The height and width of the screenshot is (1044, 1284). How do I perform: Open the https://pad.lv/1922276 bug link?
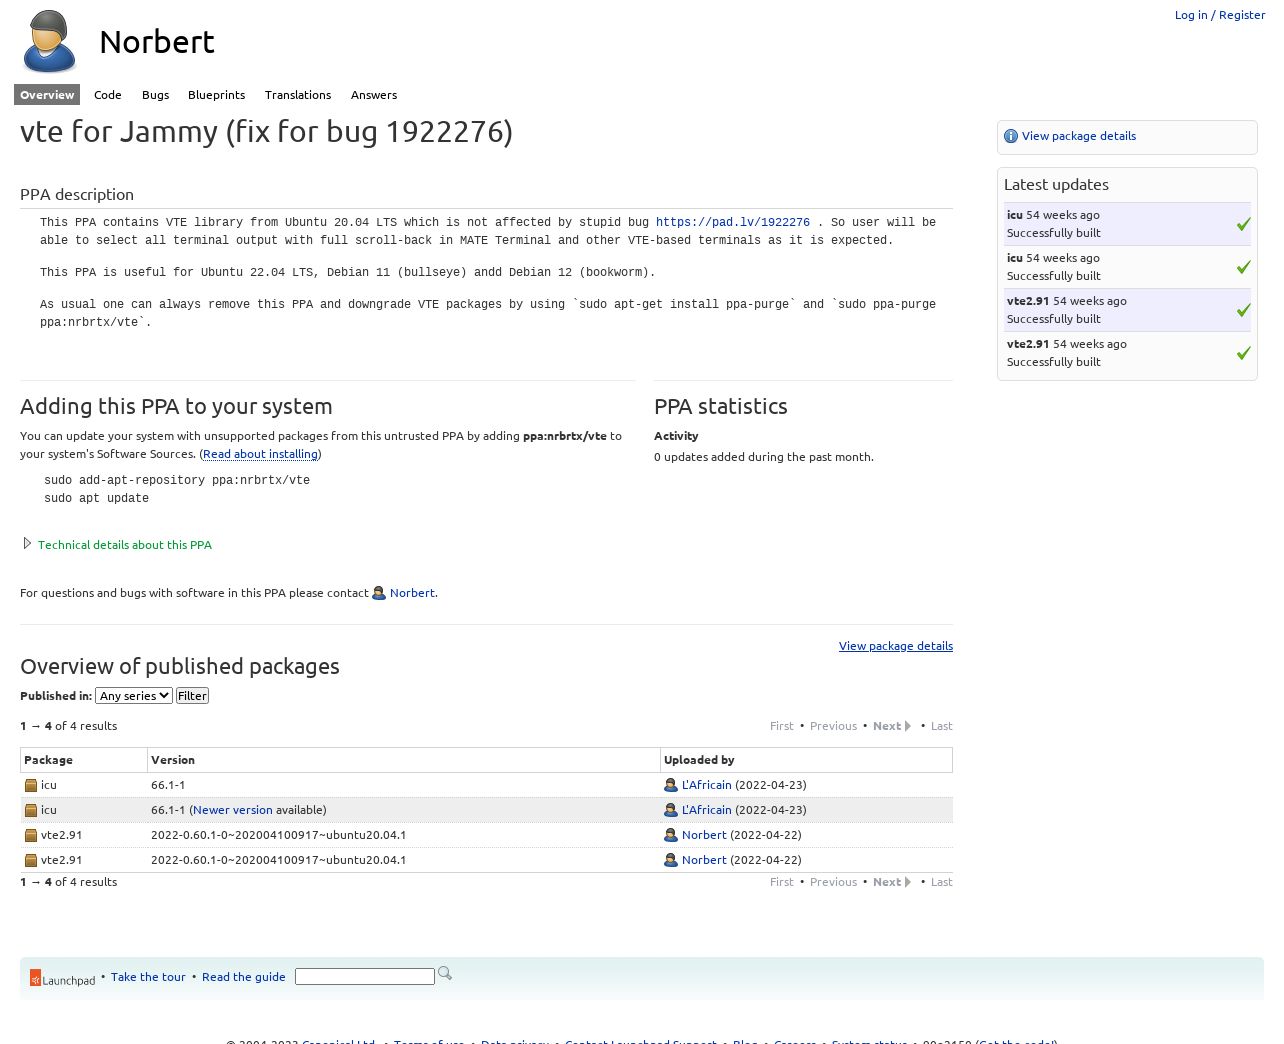pyautogui.click(x=733, y=223)
